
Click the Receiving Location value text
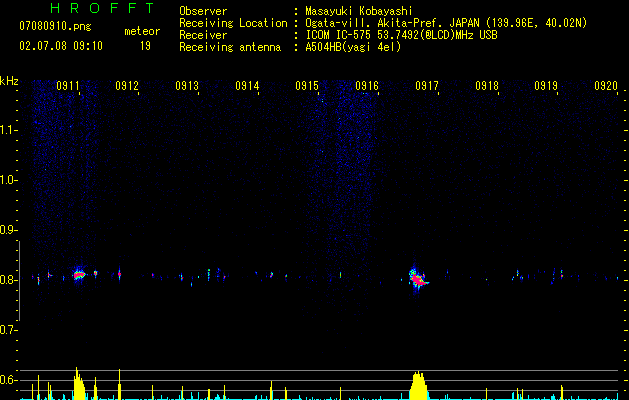click(x=446, y=23)
